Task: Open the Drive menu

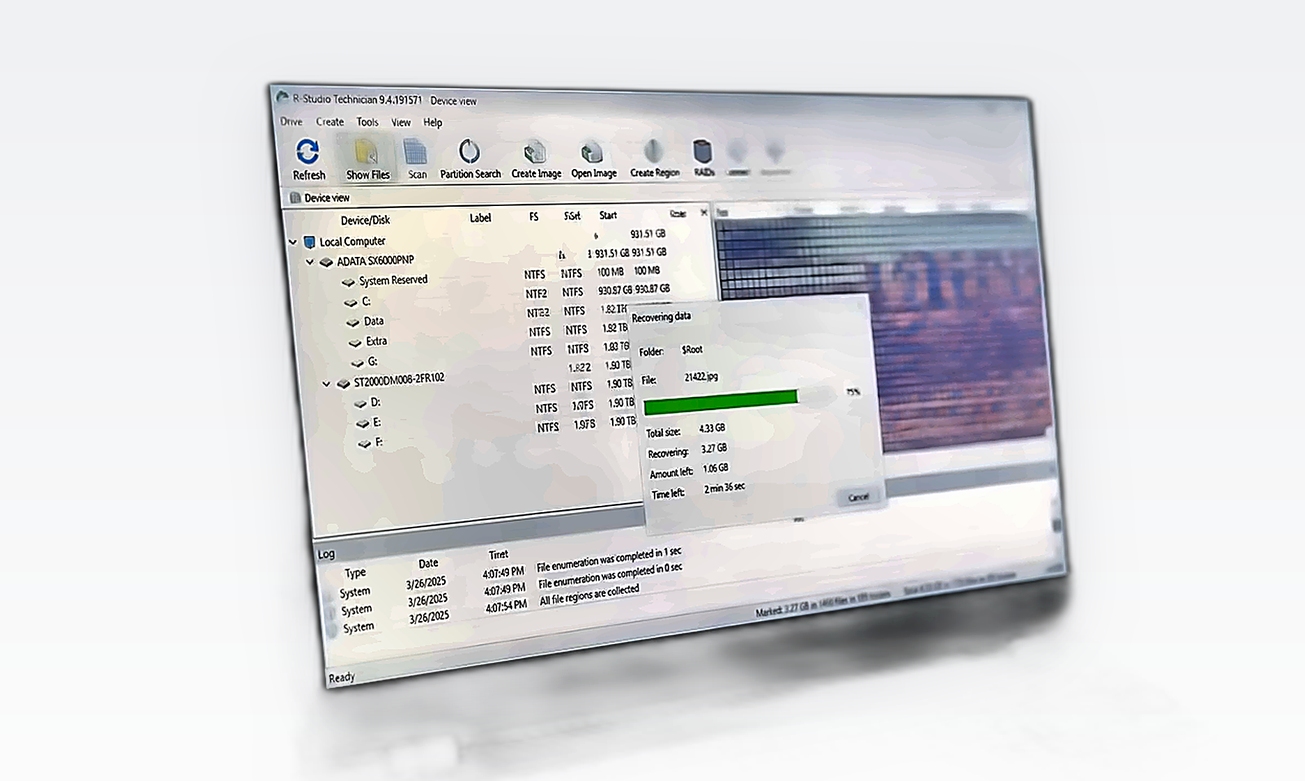Action: [291, 122]
